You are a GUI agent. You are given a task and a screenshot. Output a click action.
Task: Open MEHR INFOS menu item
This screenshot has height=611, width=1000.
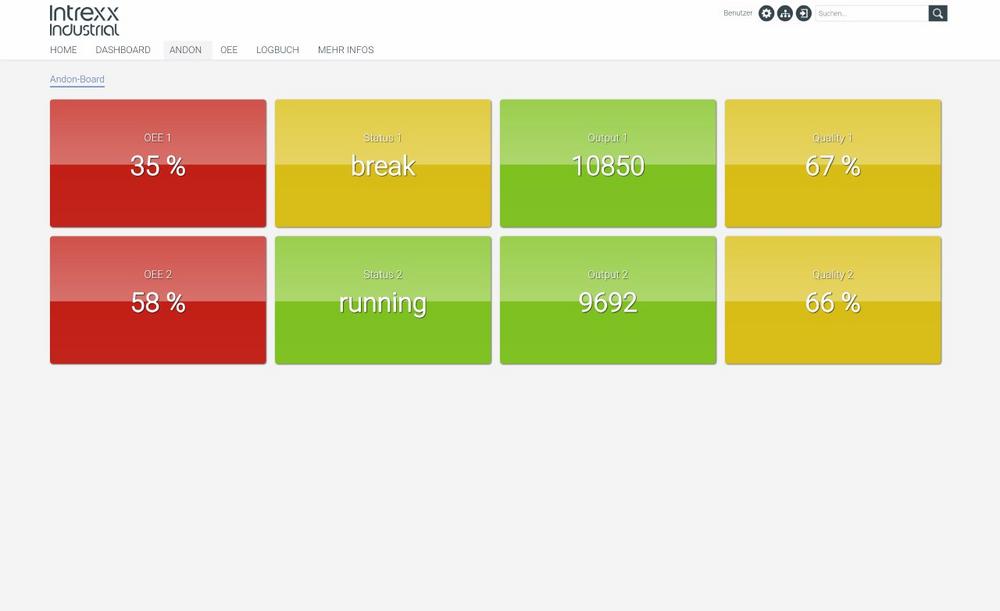coord(345,50)
